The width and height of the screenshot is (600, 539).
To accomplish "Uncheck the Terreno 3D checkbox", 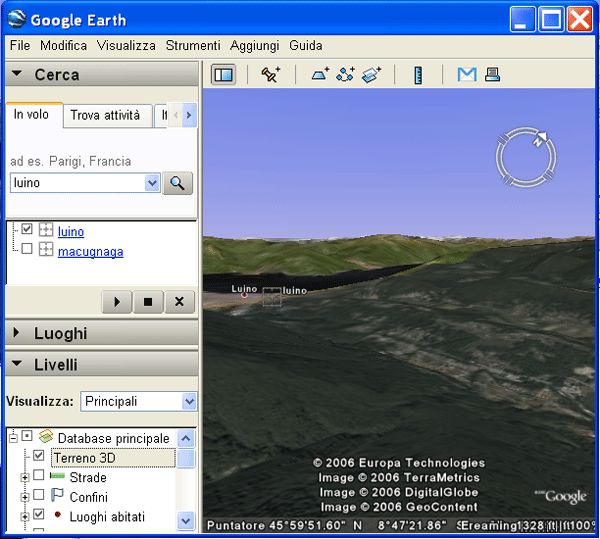I will 39,455.
